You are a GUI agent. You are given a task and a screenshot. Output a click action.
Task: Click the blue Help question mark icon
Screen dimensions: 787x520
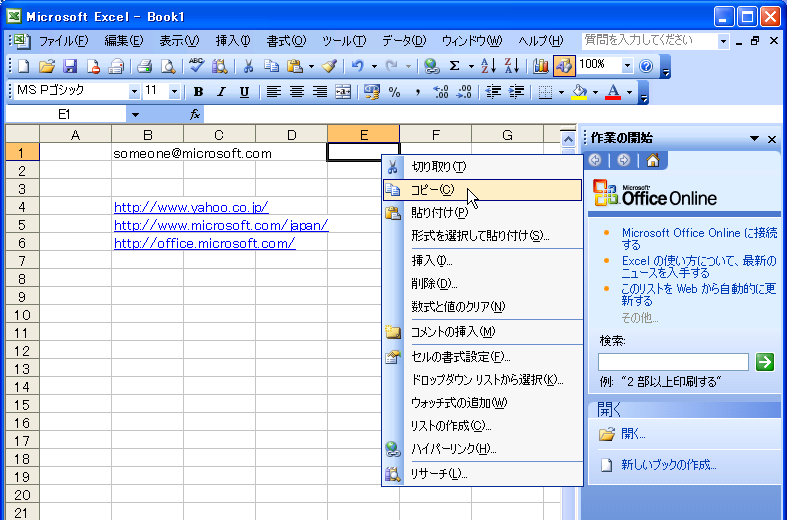click(647, 66)
